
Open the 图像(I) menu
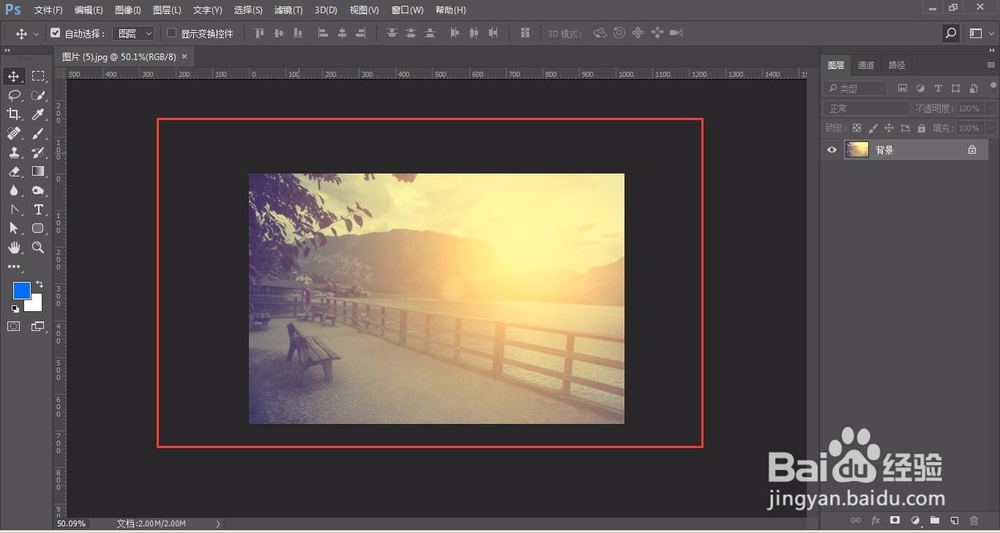click(x=128, y=10)
